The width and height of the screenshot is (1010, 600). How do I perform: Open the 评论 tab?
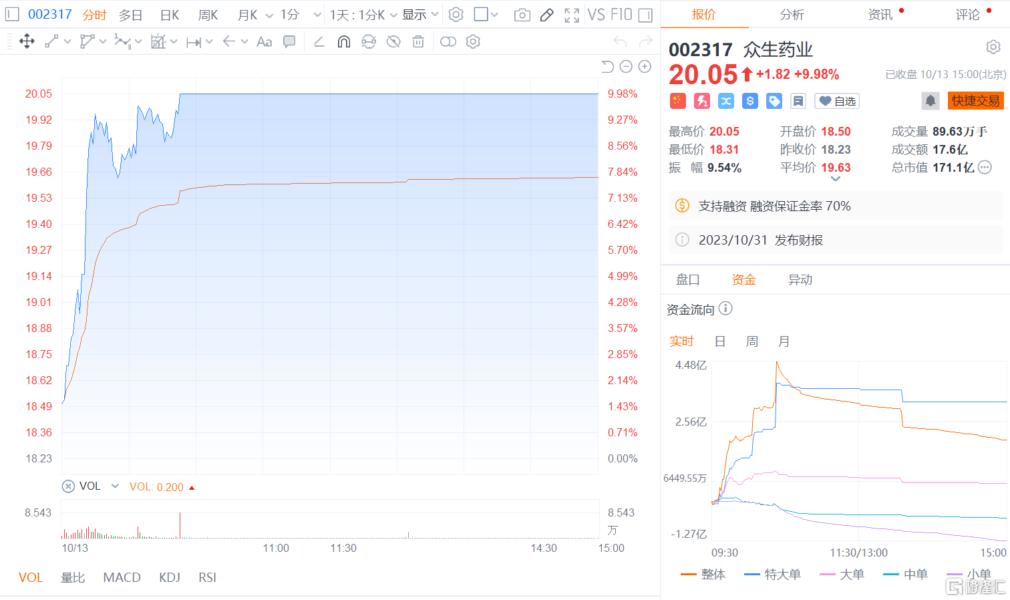point(967,14)
